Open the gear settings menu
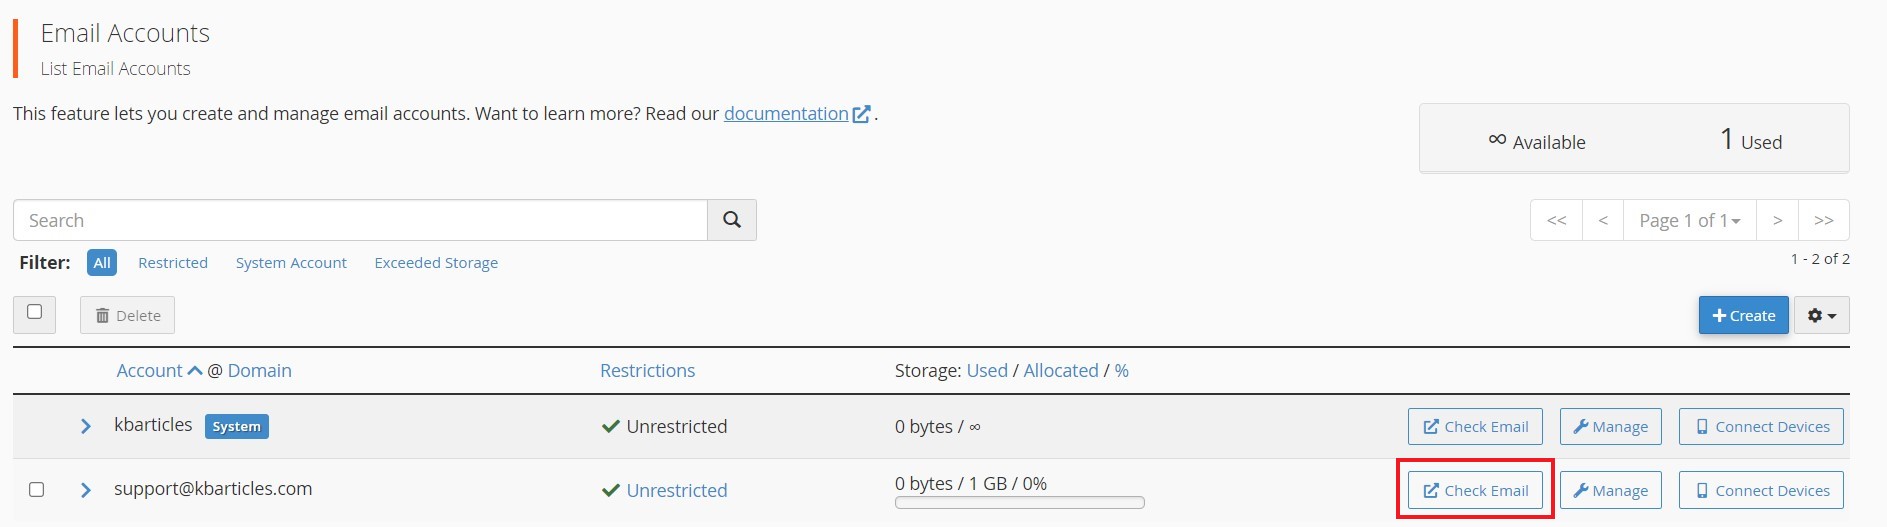The width and height of the screenshot is (1887, 527). (1821, 315)
